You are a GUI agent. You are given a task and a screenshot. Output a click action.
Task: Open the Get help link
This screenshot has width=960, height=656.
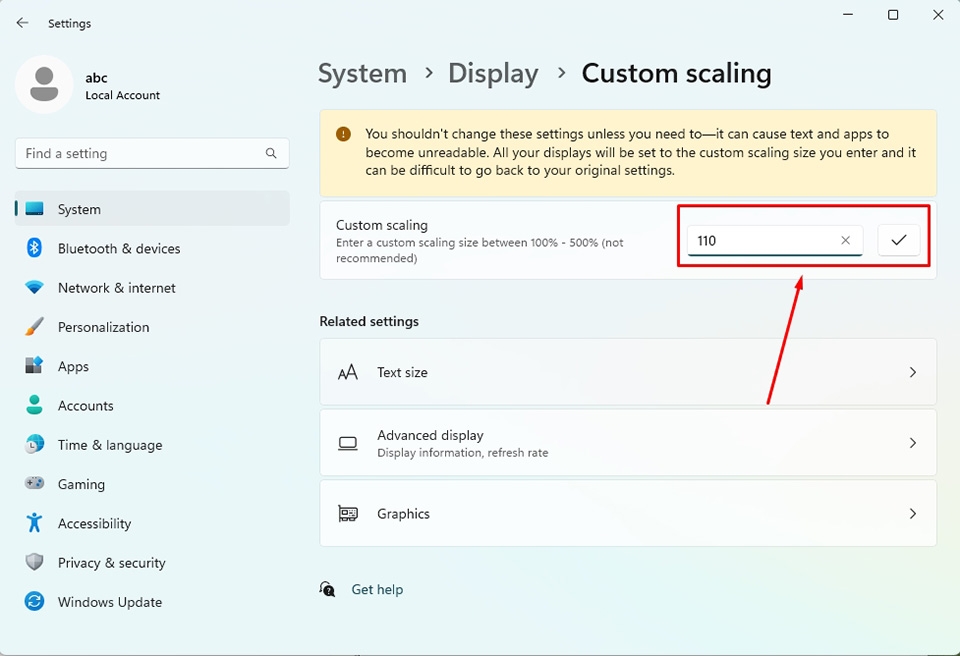click(377, 589)
